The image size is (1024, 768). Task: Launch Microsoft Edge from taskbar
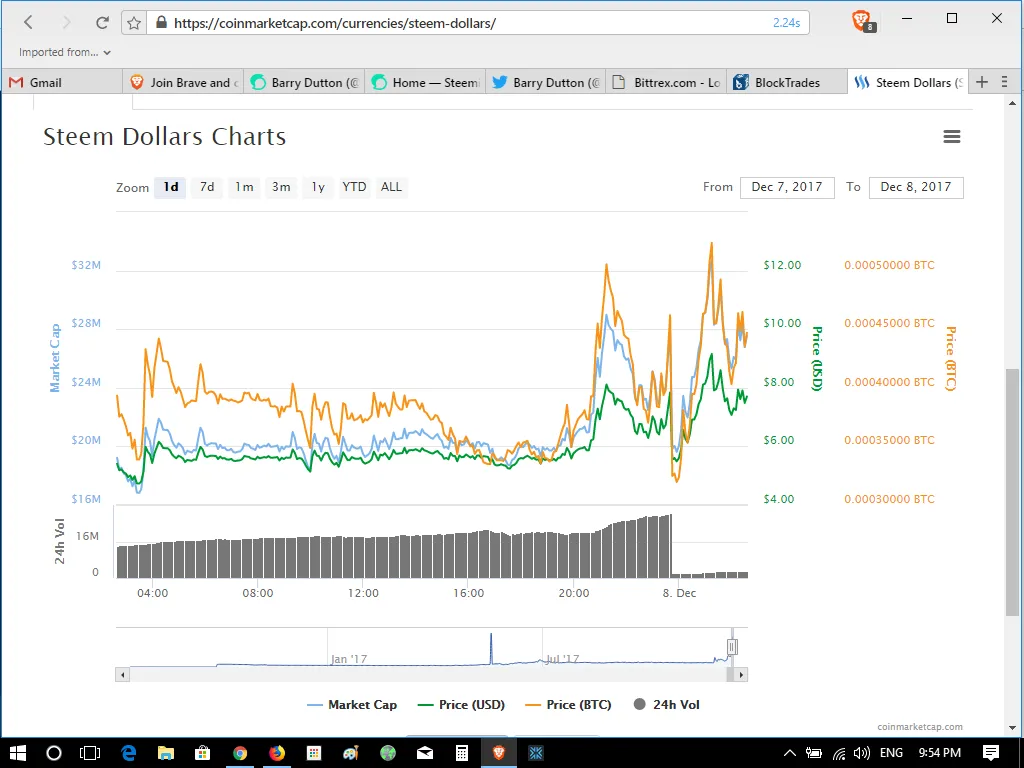128,753
